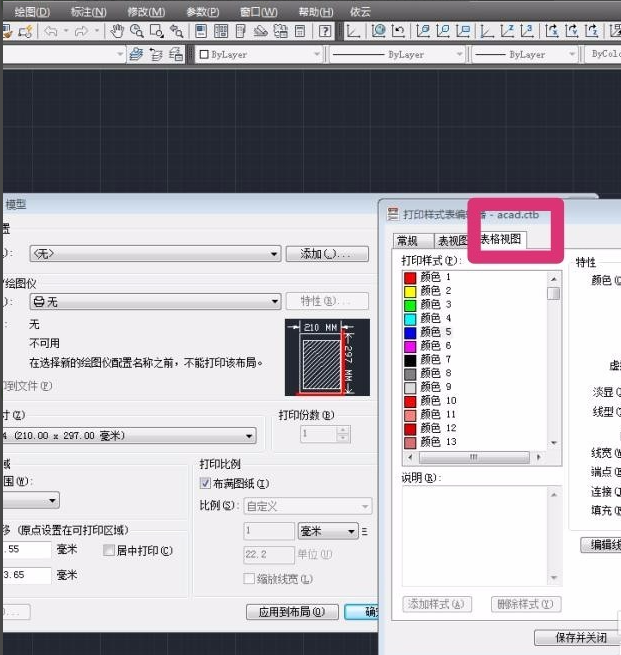
Task: Open the 修改(M) menu
Action: (146, 11)
